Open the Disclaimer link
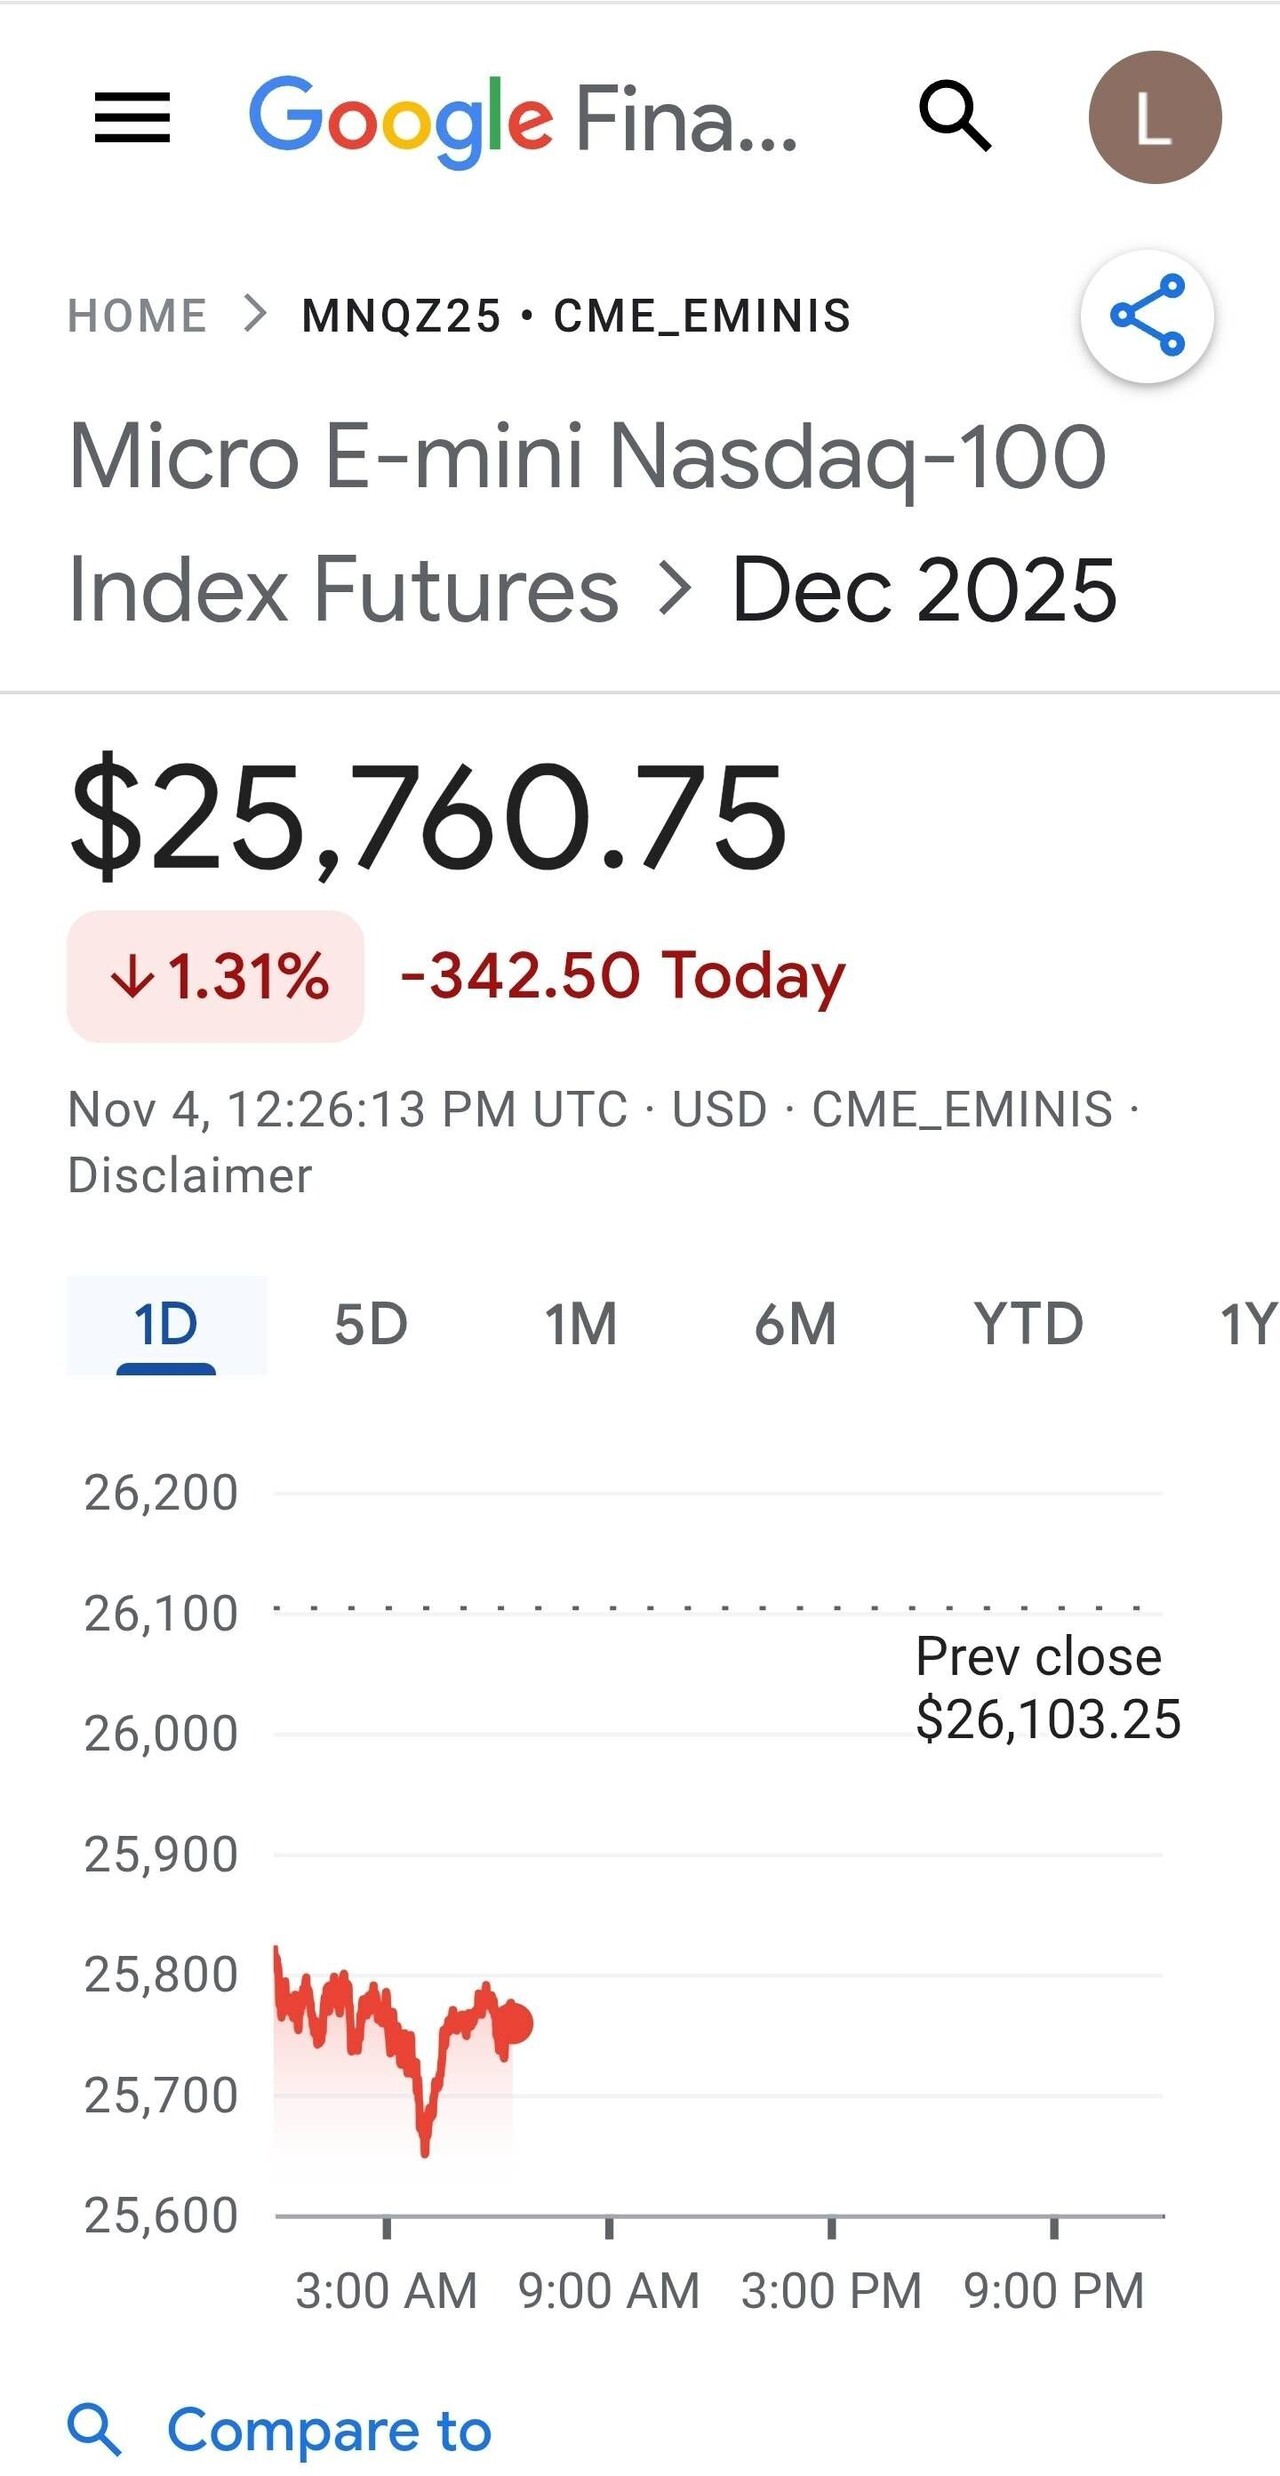 click(190, 1175)
